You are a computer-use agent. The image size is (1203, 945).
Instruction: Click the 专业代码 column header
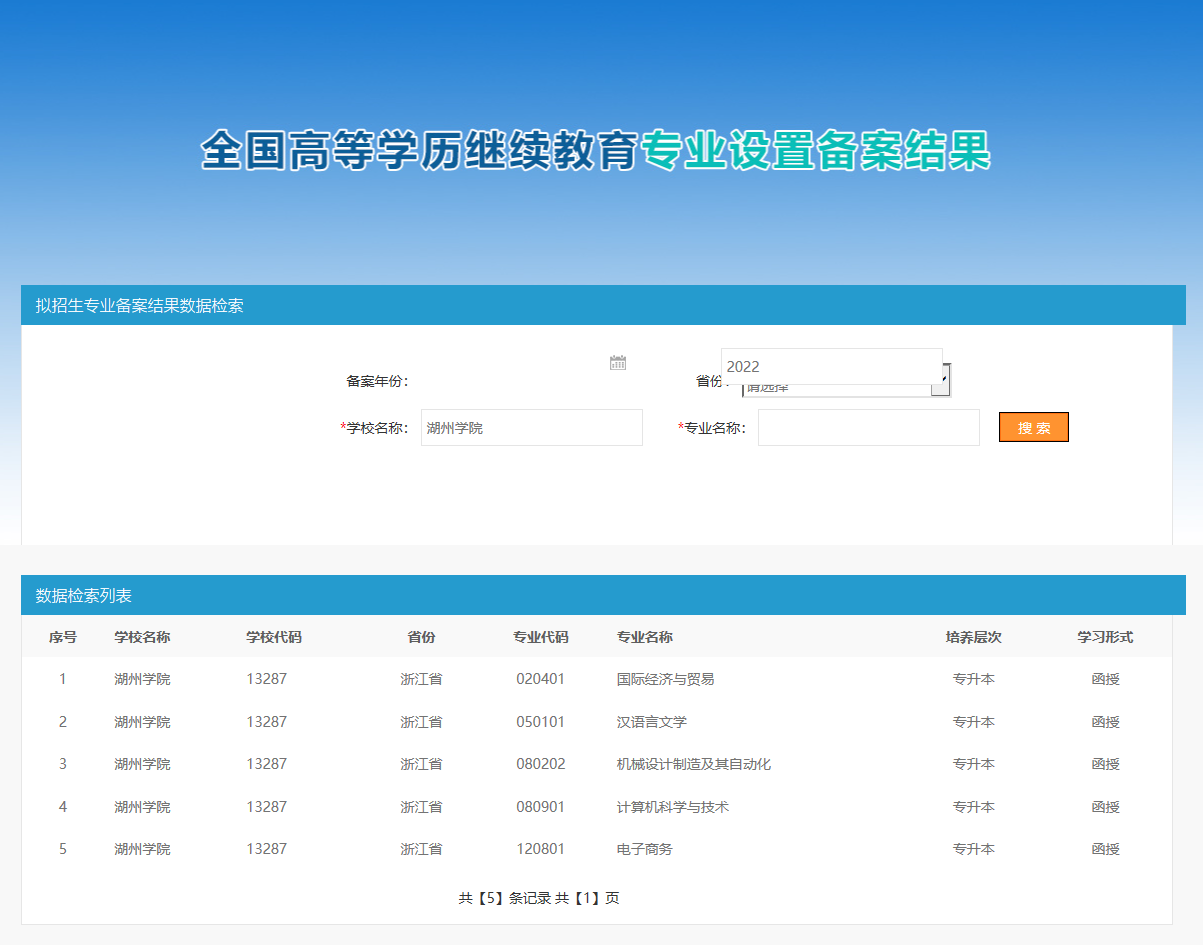click(540, 637)
